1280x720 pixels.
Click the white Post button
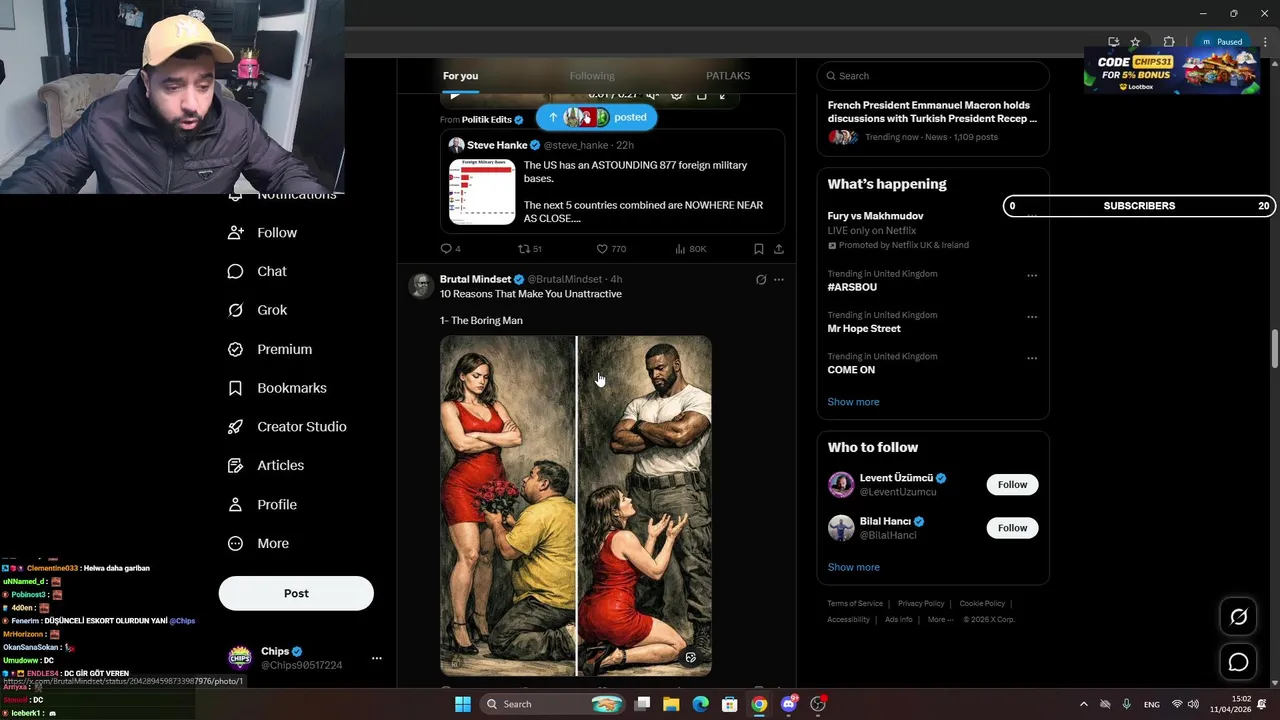click(x=296, y=593)
